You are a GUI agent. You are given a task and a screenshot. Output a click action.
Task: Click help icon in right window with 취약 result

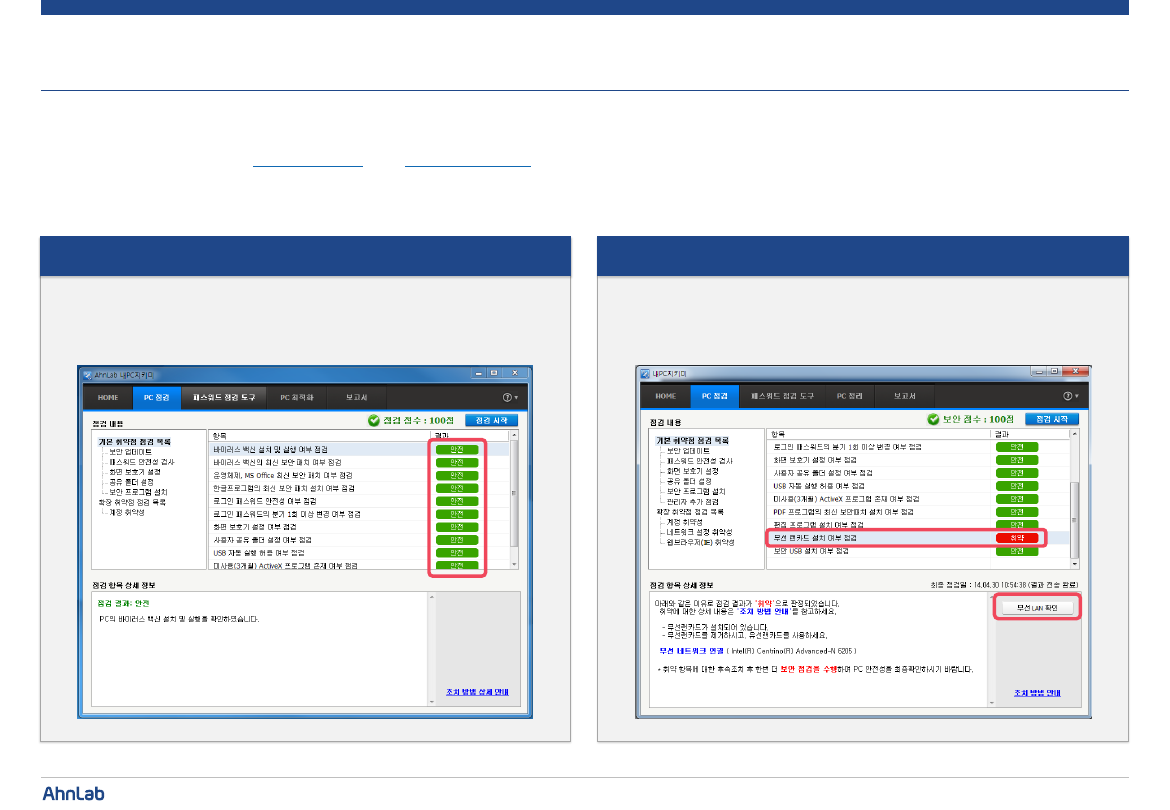tap(1068, 397)
